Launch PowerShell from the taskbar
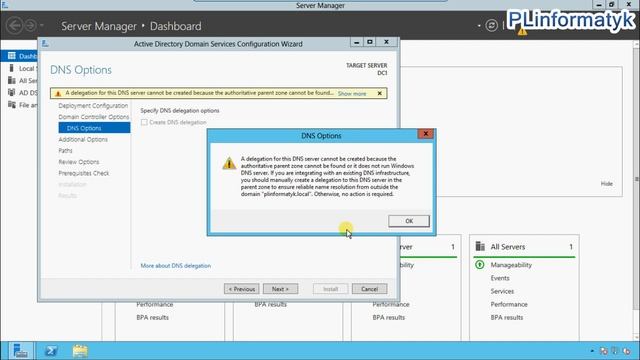 coord(51,351)
